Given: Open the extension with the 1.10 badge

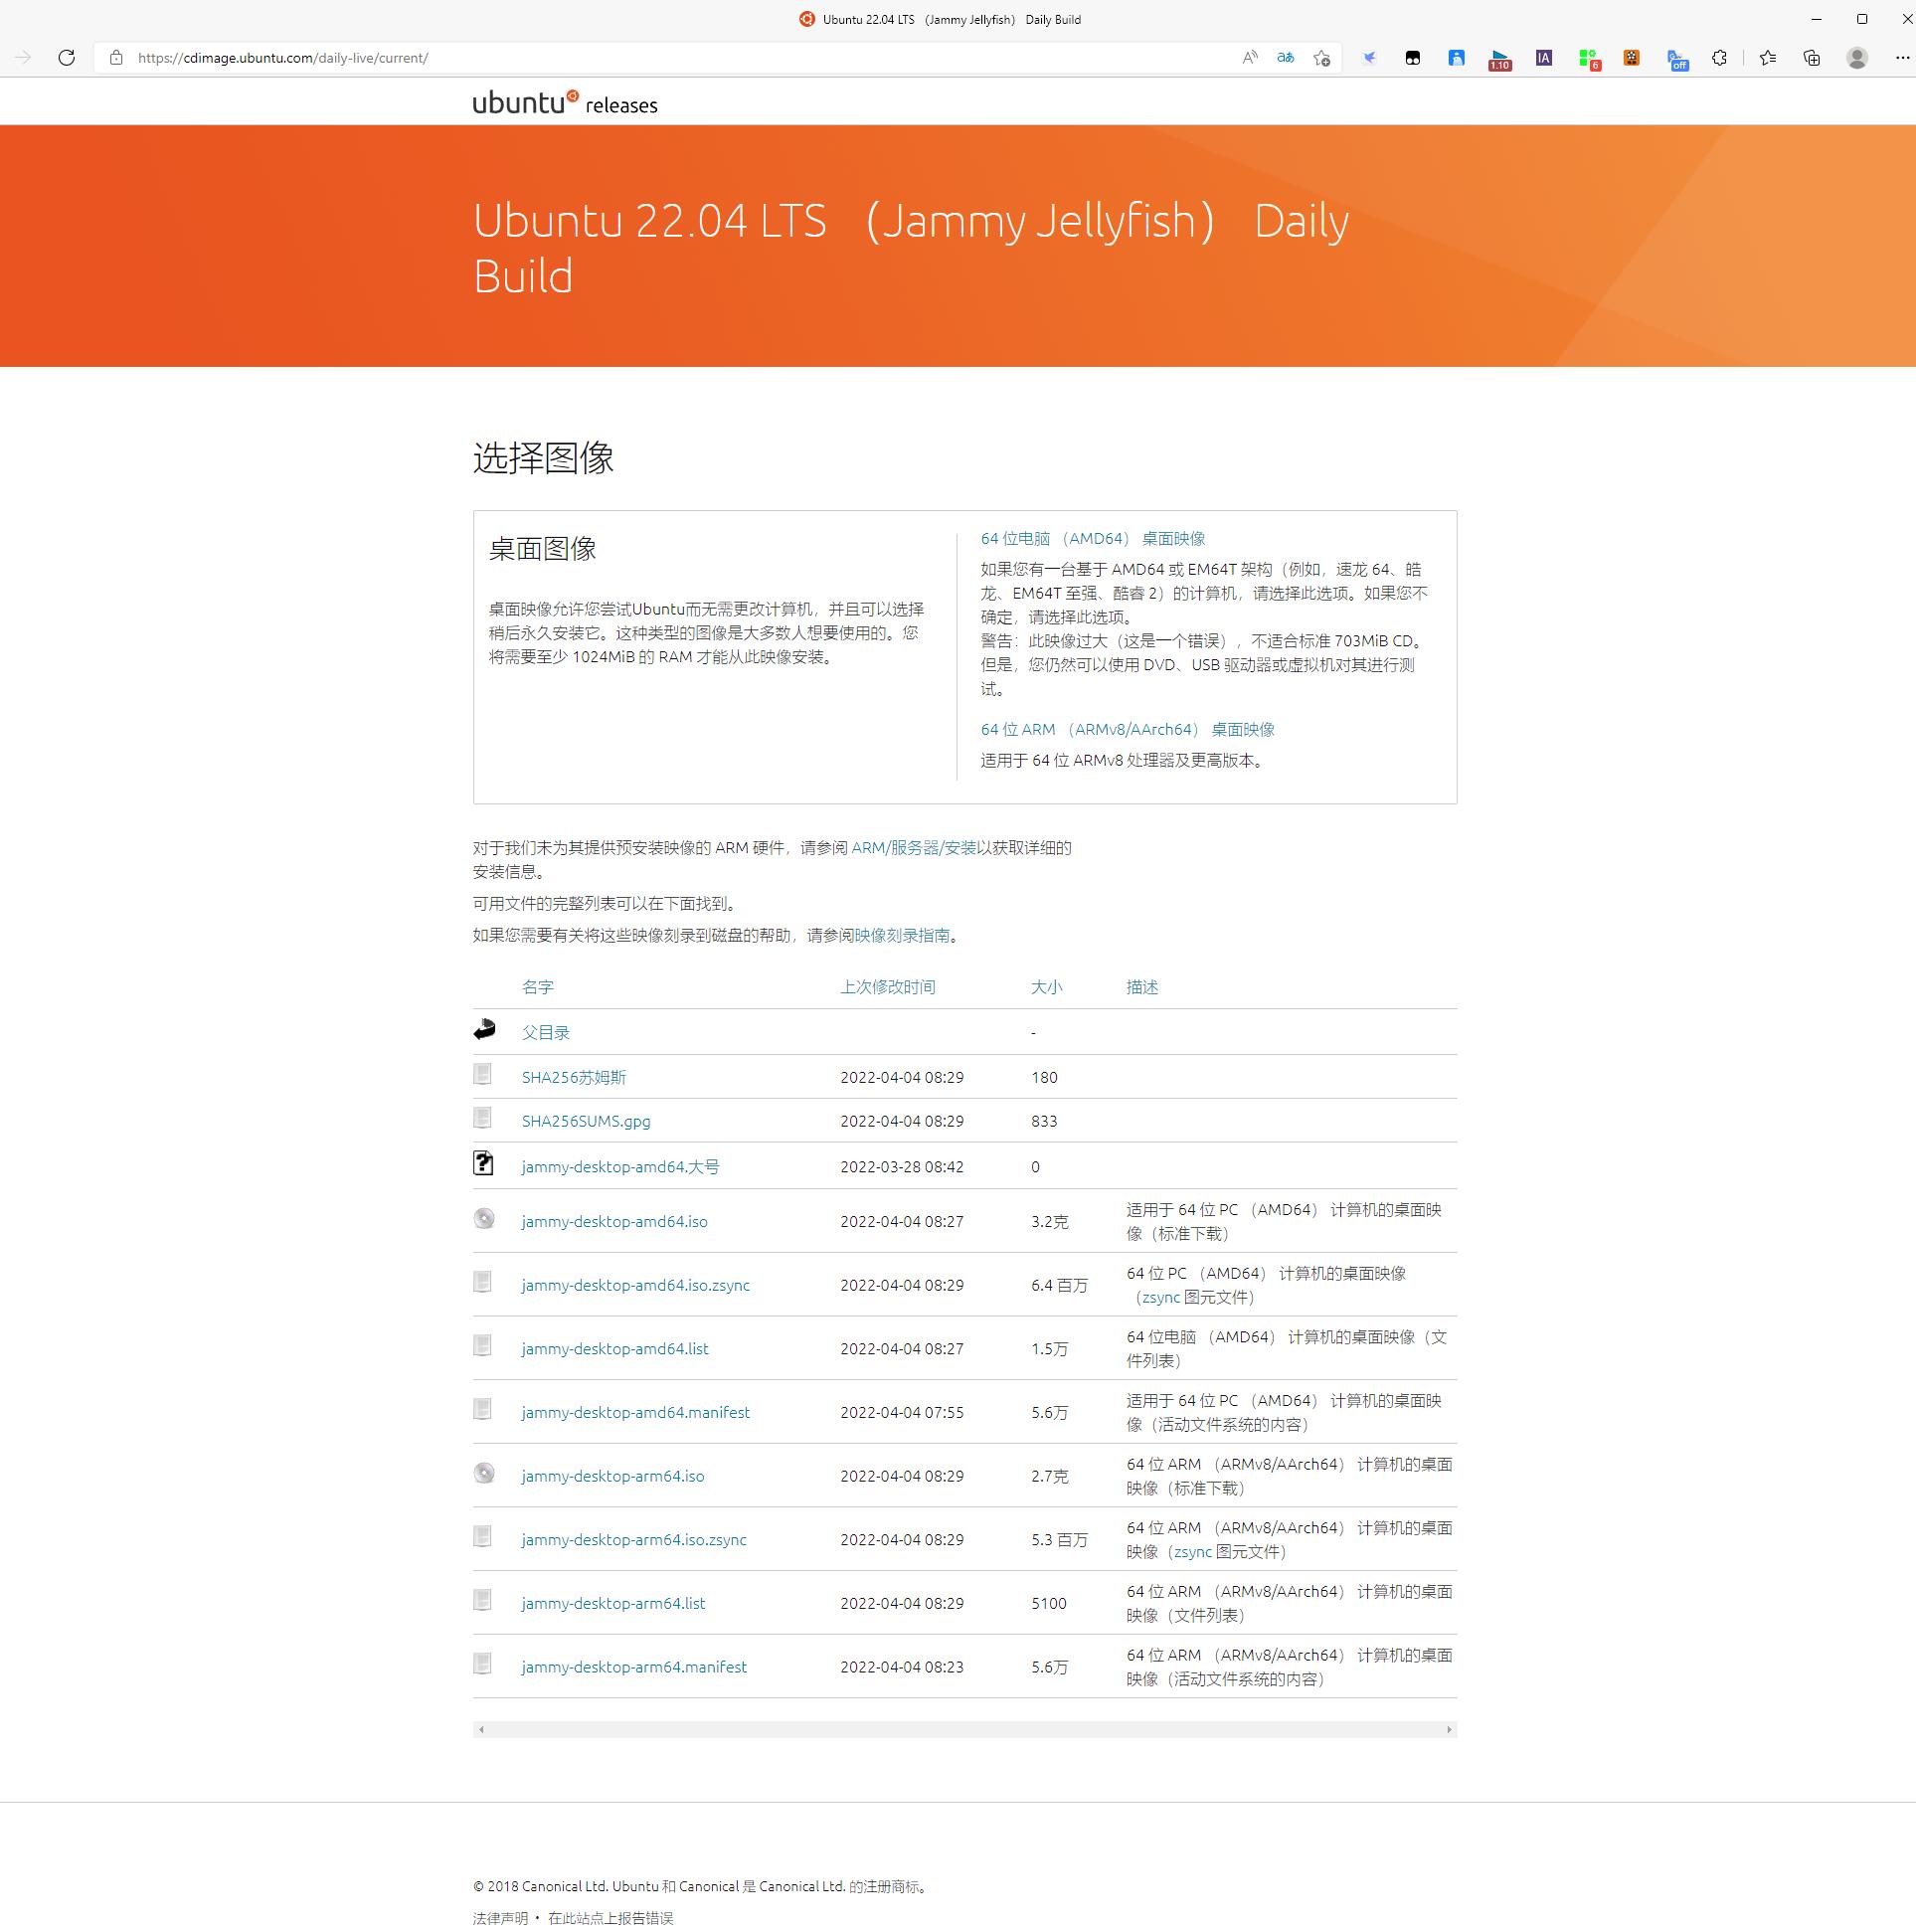Looking at the screenshot, I should [x=1500, y=60].
